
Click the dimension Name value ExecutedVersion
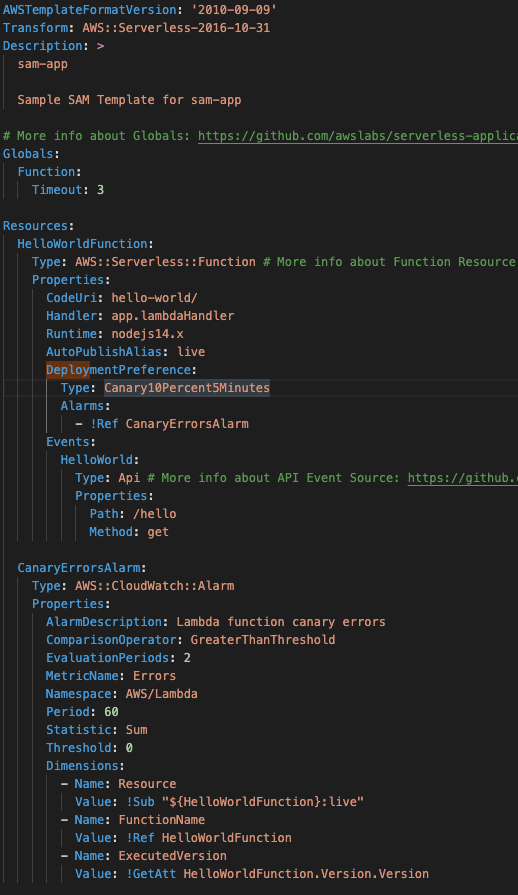click(172, 856)
